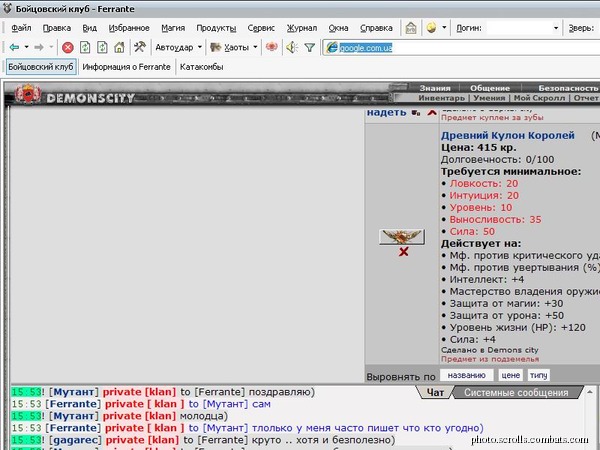600x450 pixels.
Task: Open dropdown arrow next to back button
Action: pyautogui.click(x=26, y=47)
